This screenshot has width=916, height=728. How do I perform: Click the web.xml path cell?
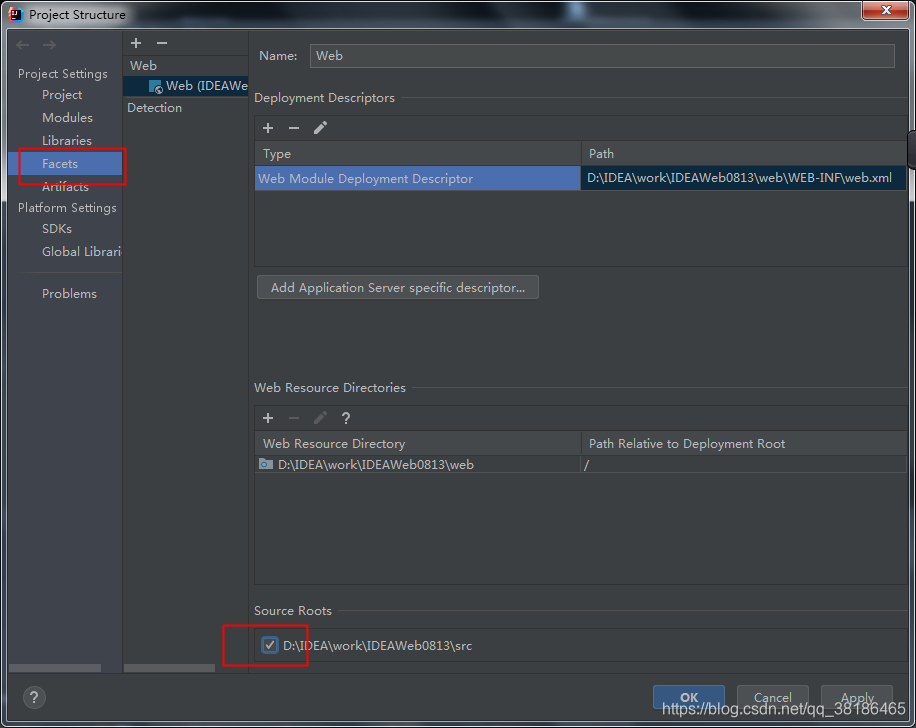743,178
